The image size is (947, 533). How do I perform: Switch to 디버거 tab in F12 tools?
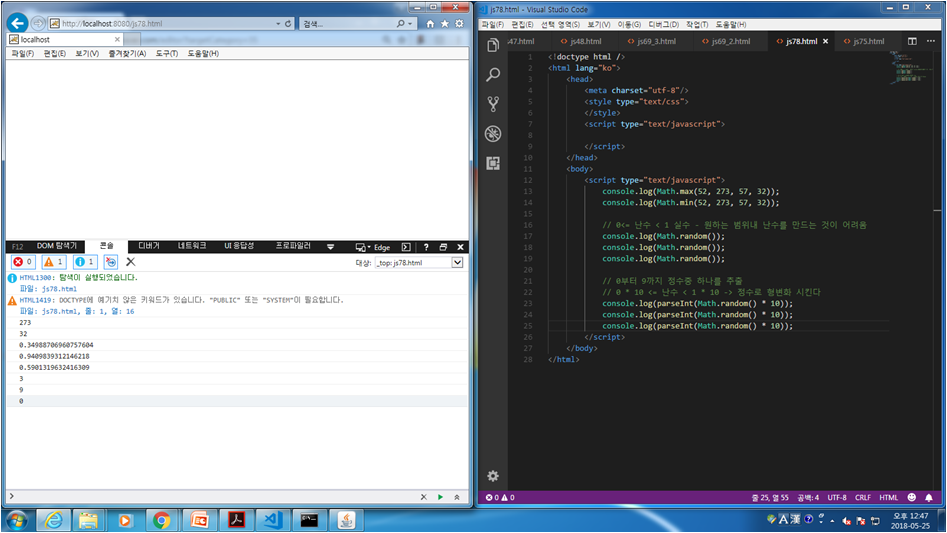(x=149, y=246)
